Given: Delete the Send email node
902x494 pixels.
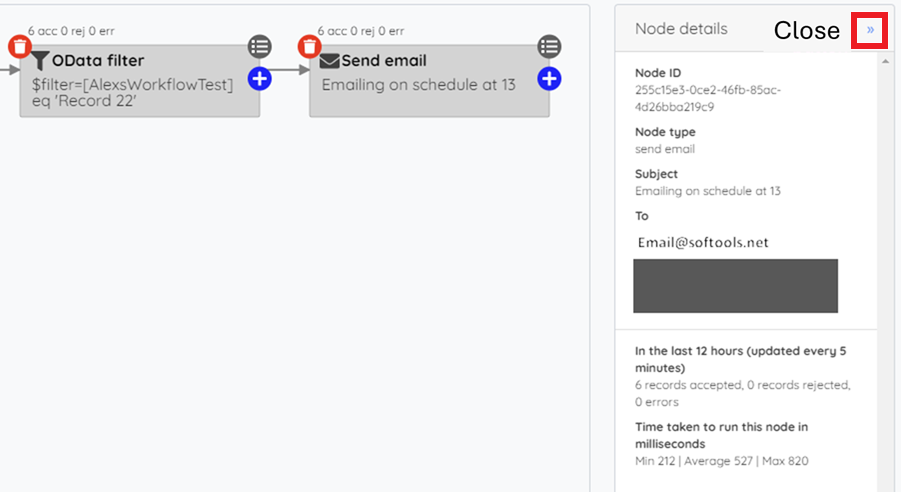Looking at the screenshot, I should (x=309, y=47).
